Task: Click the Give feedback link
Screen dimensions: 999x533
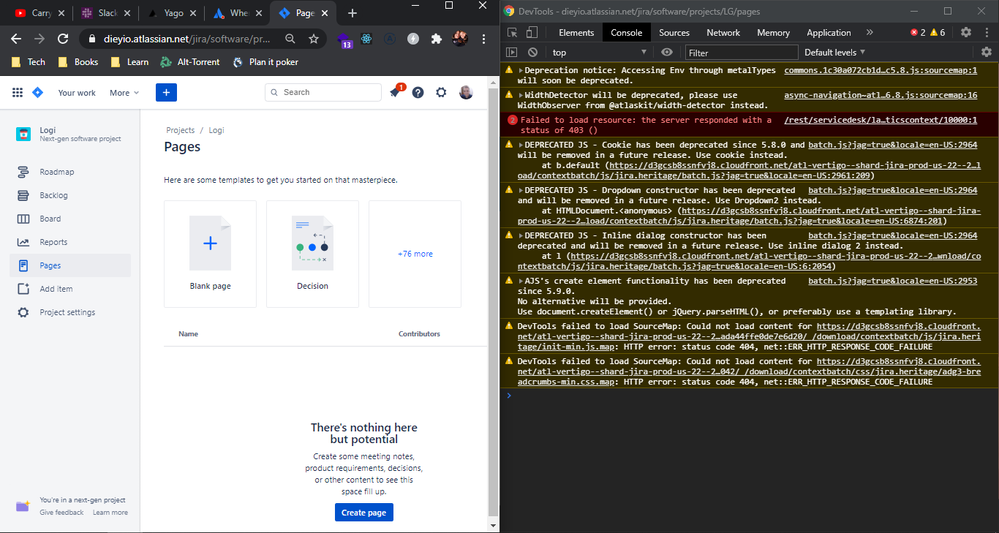Action: coord(61,513)
